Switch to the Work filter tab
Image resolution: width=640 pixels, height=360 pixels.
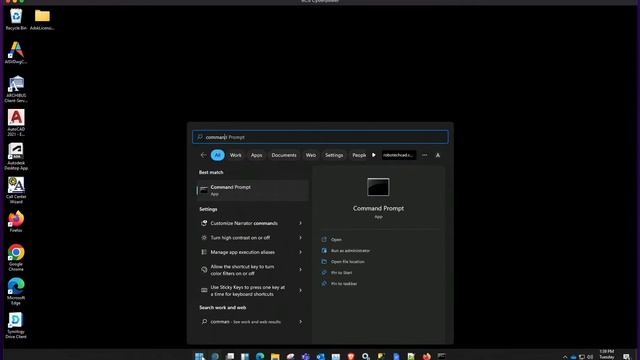pyautogui.click(x=236, y=155)
